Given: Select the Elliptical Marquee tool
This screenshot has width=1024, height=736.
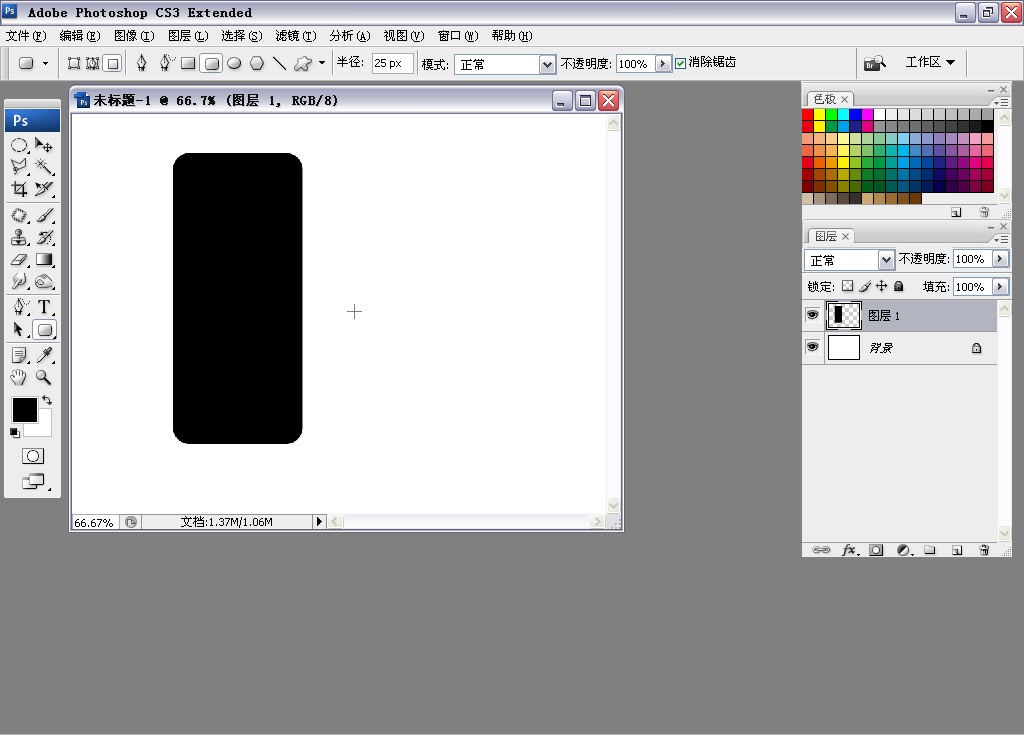Looking at the screenshot, I should 19,145.
